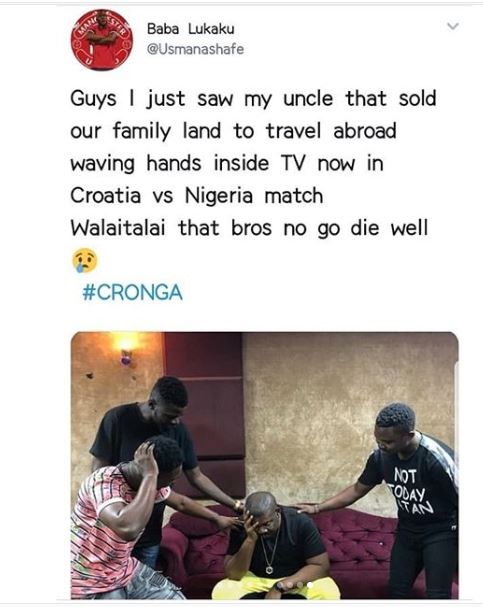
Task: Visit the @Usmanashafe handle
Action: [x=195, y=49]
